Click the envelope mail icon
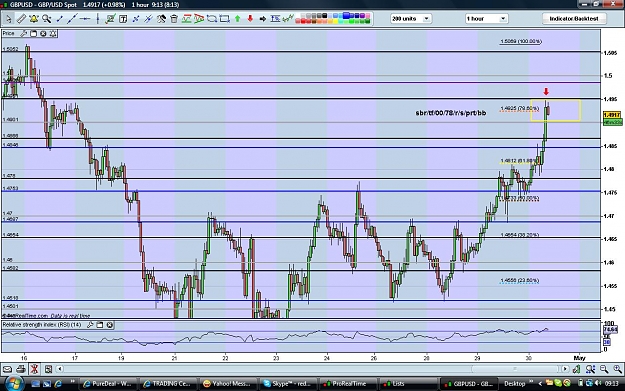 7,369
